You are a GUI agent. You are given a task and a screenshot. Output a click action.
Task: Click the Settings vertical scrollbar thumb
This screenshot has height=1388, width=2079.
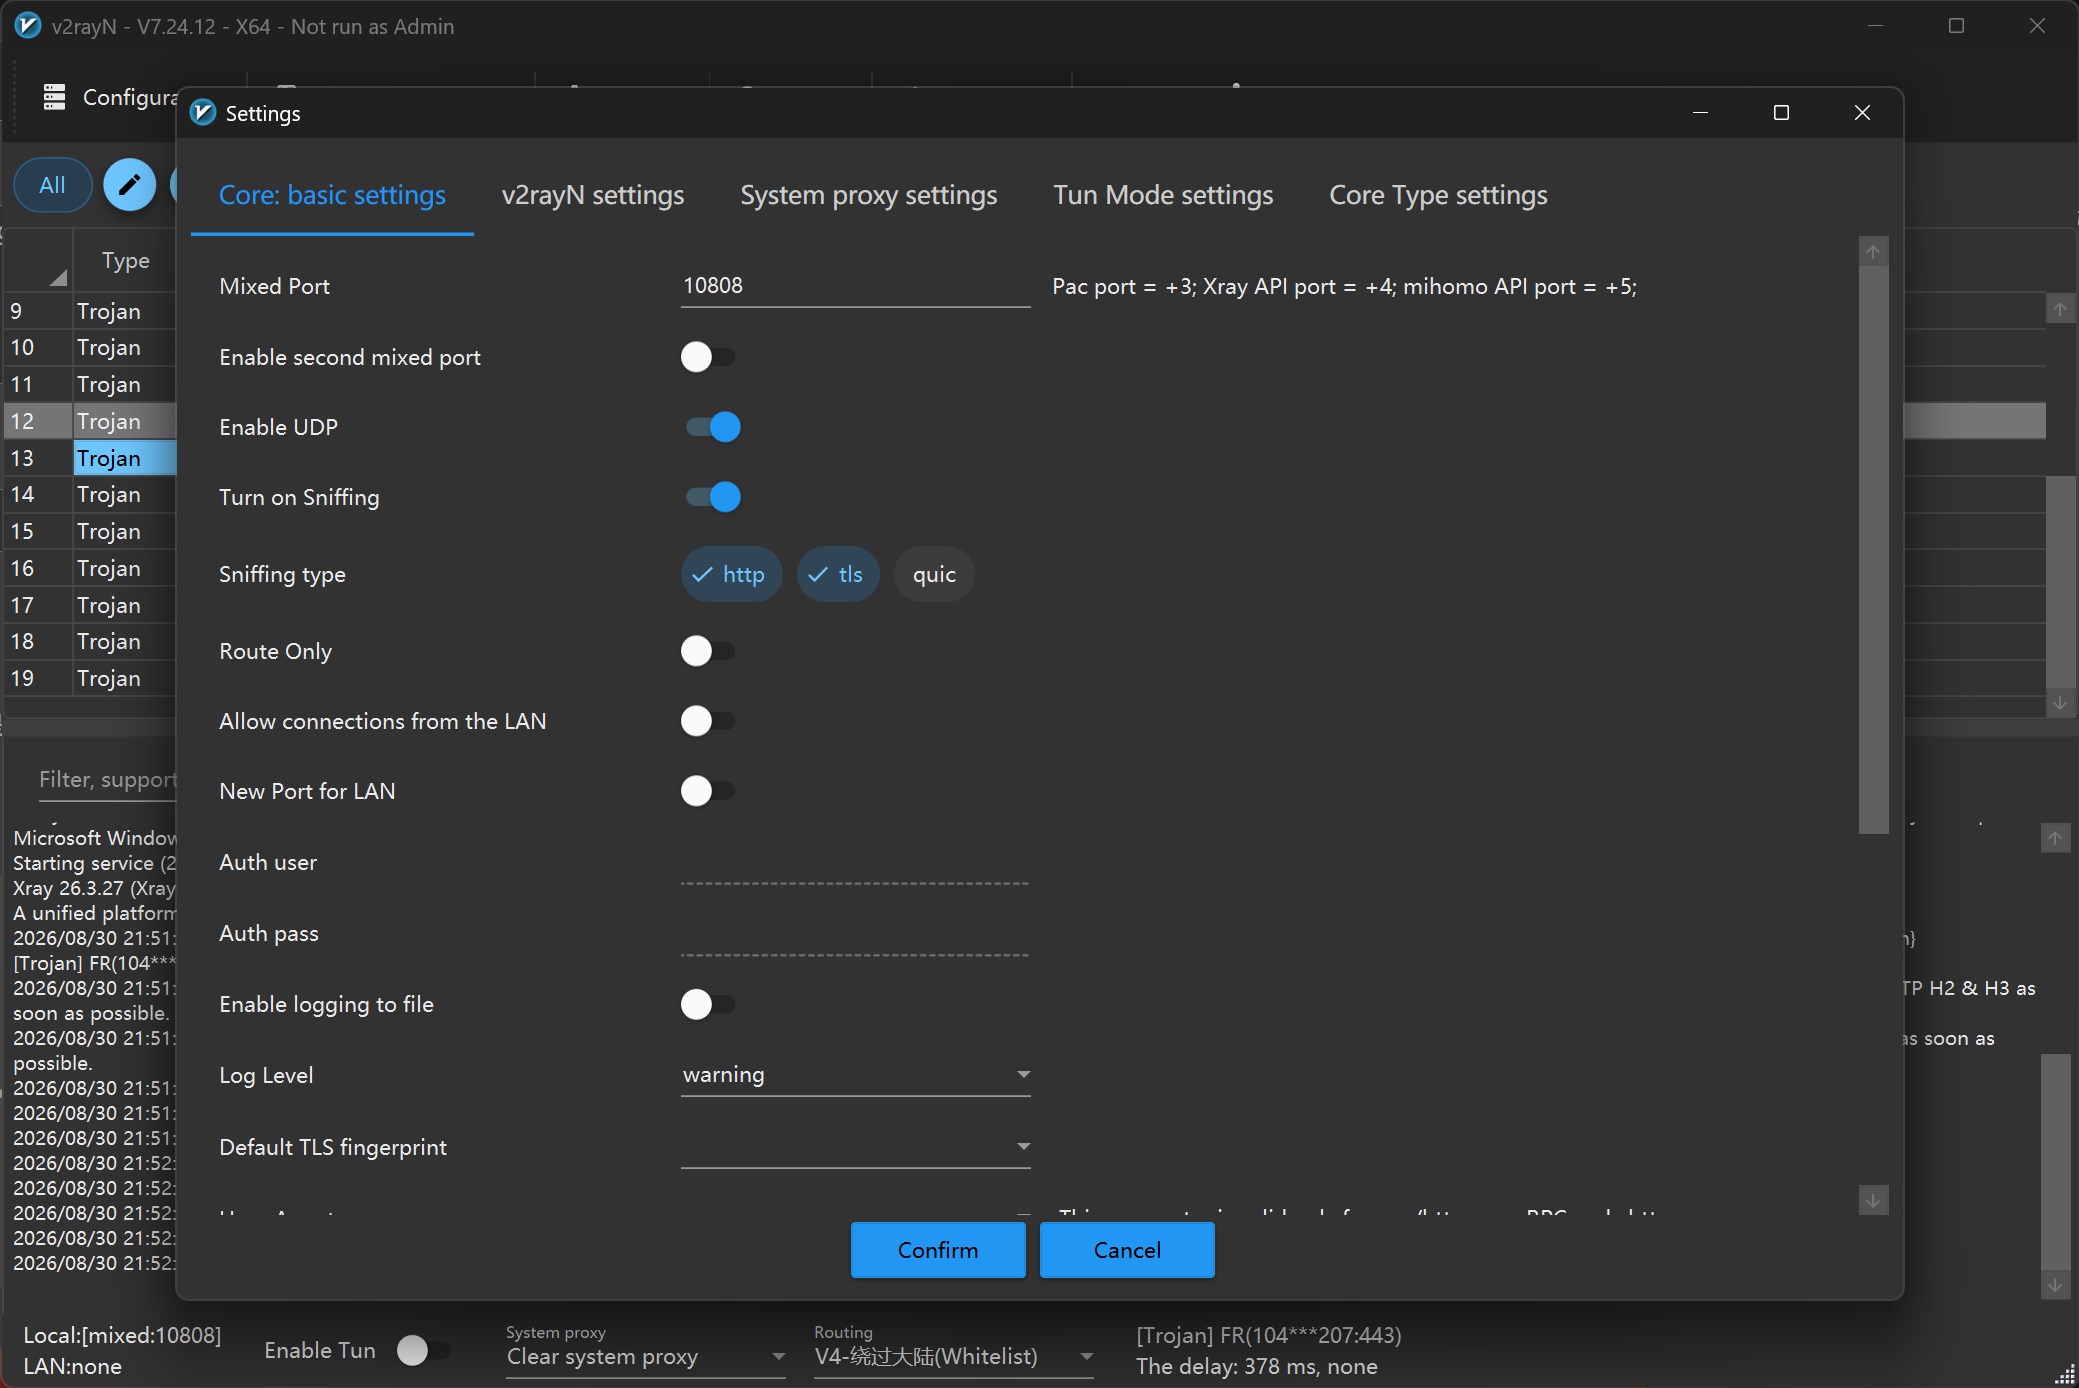(1873, 550)
